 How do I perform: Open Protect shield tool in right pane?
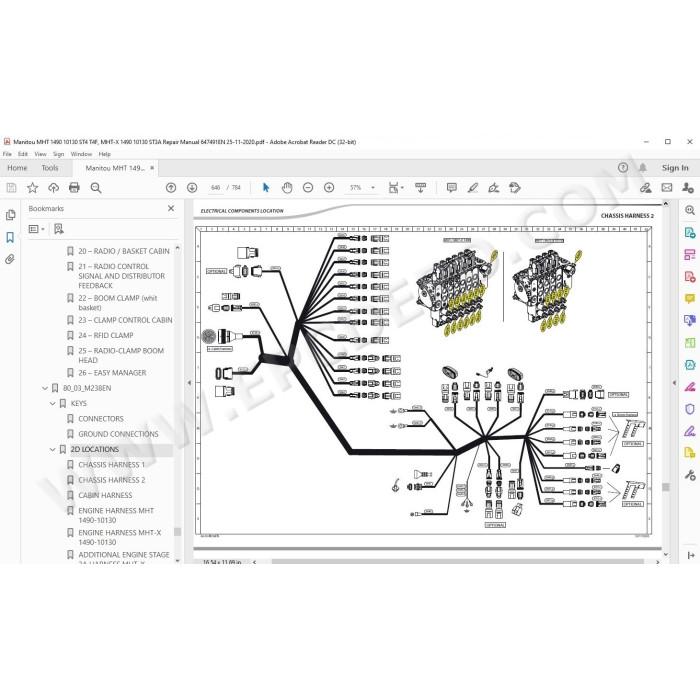[690, 409]
